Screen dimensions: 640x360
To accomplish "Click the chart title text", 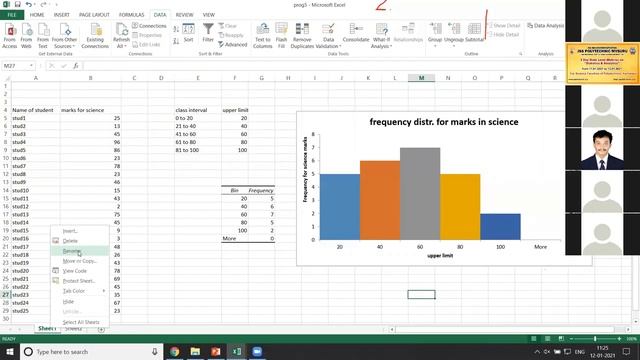I will pos(444,122).
